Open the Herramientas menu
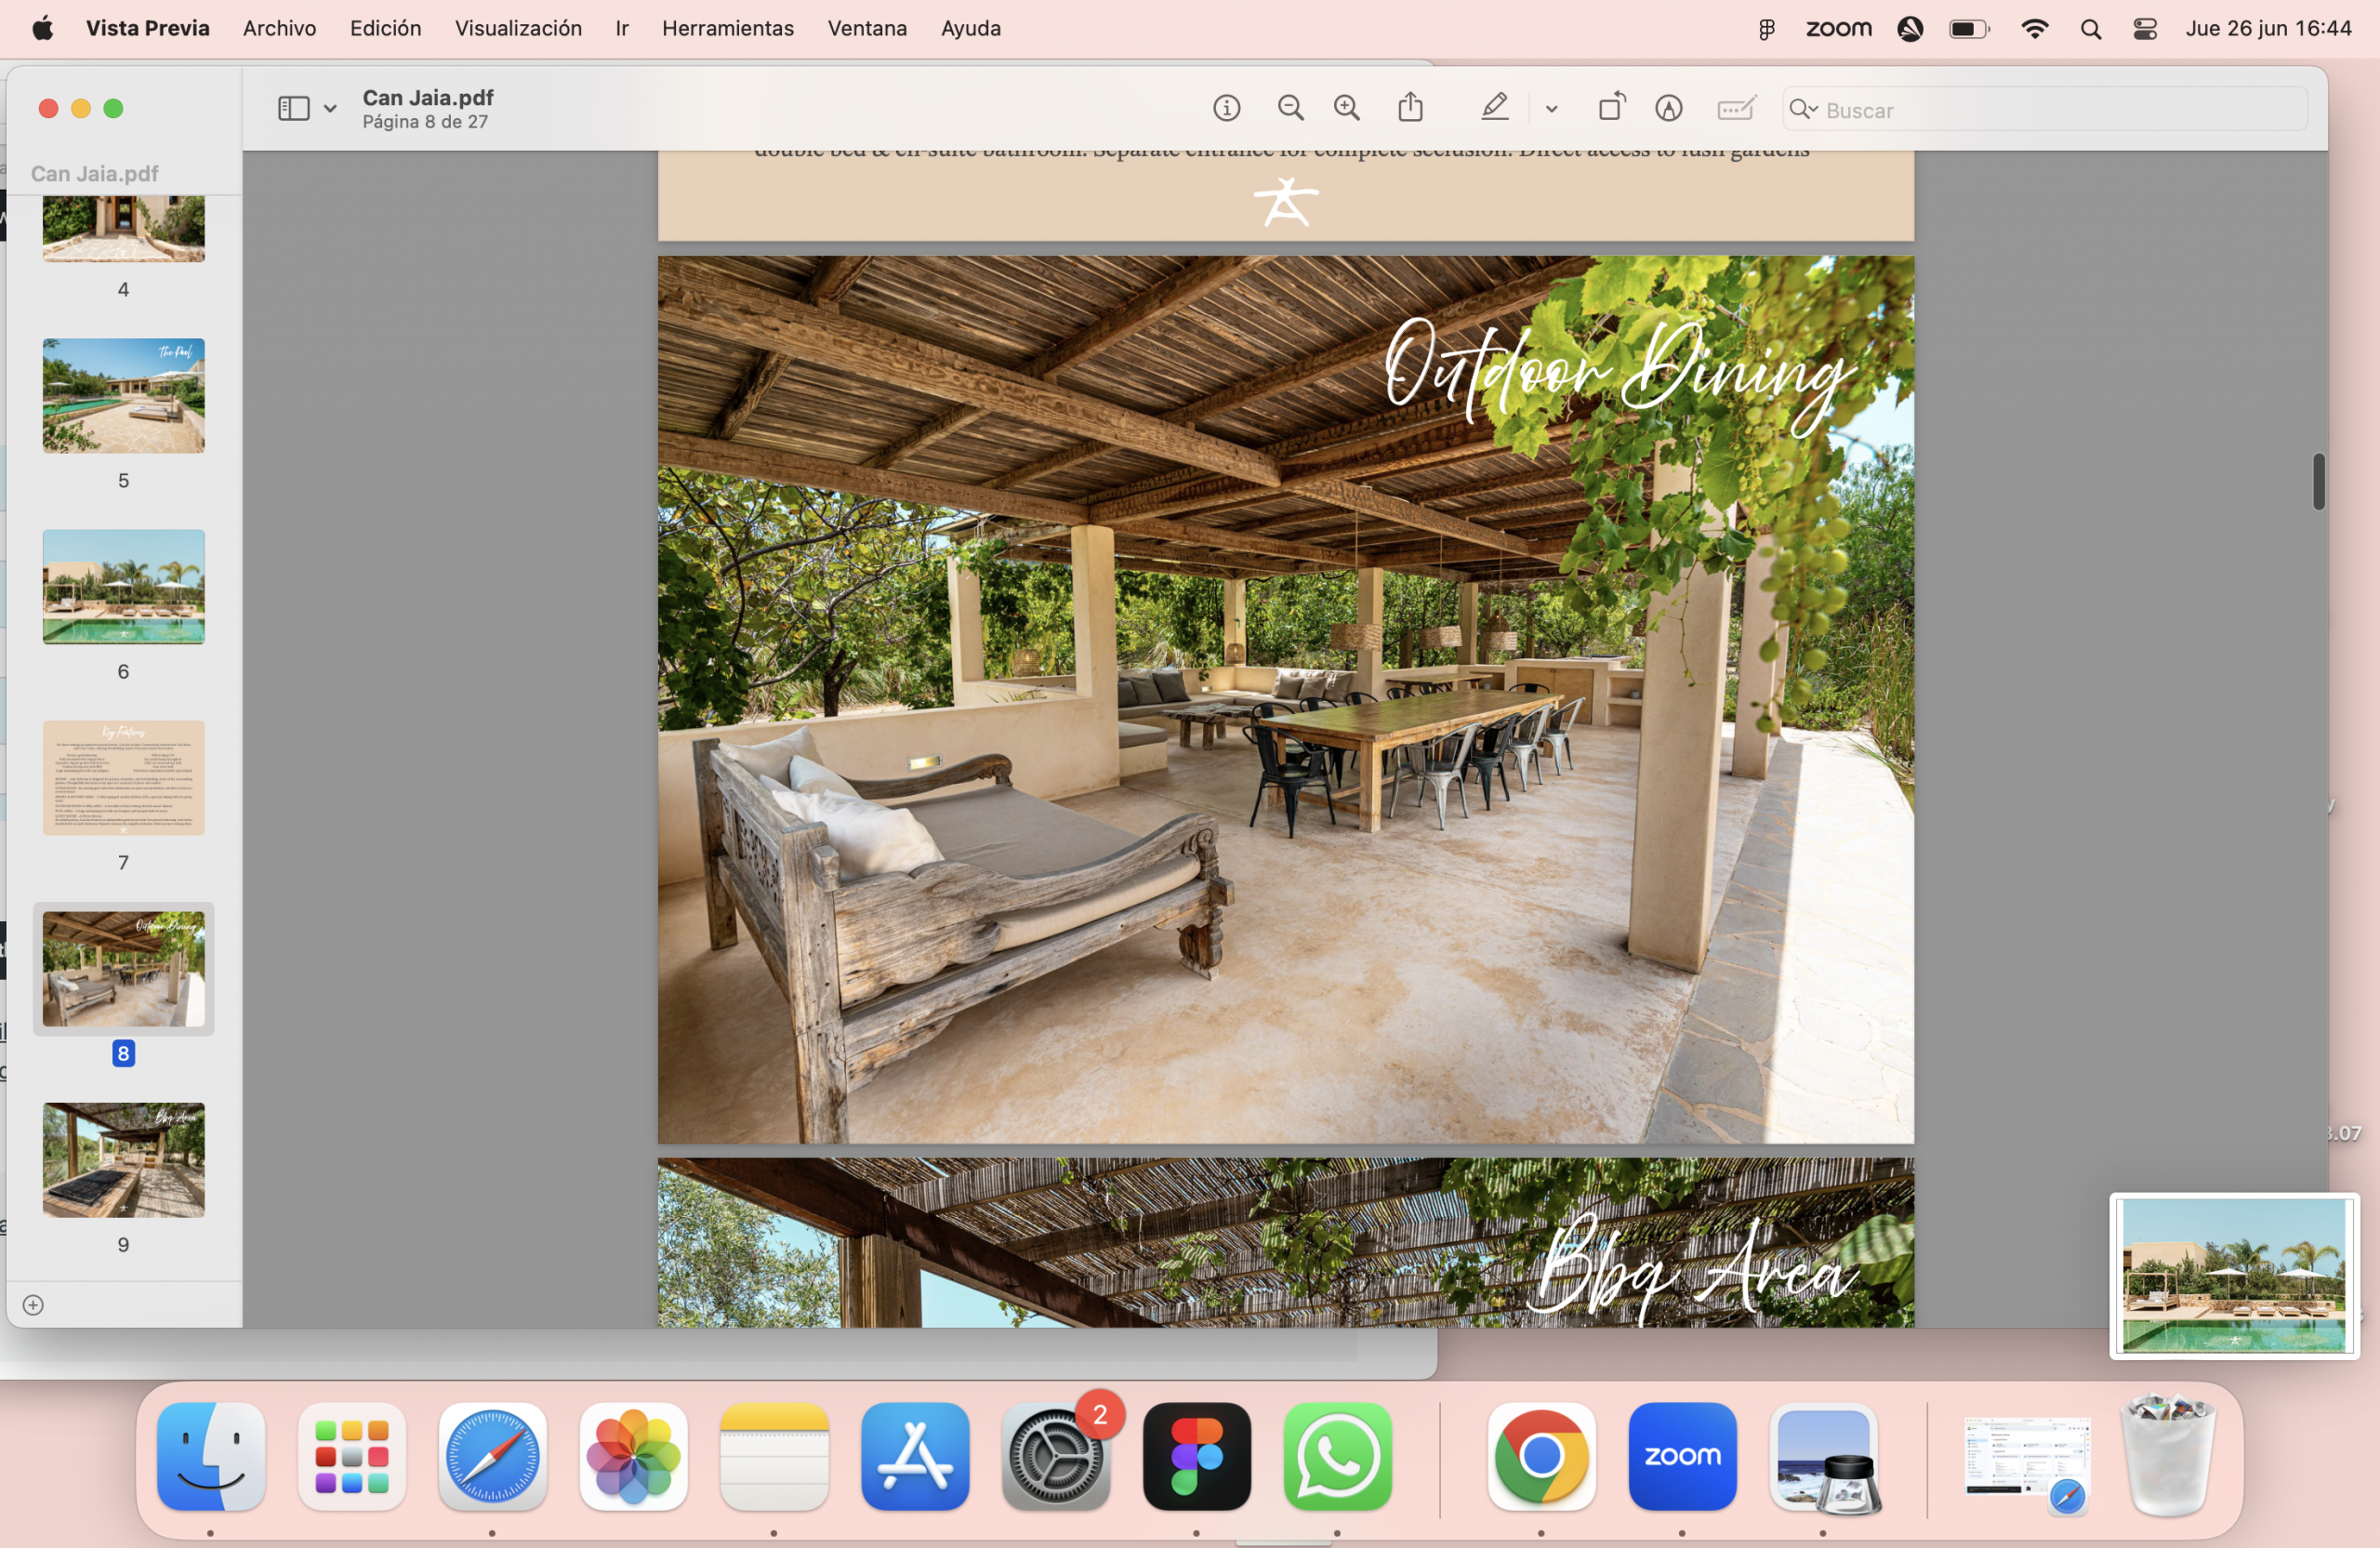This screenshot has width=2380, height=1548. tap(727, 29)
